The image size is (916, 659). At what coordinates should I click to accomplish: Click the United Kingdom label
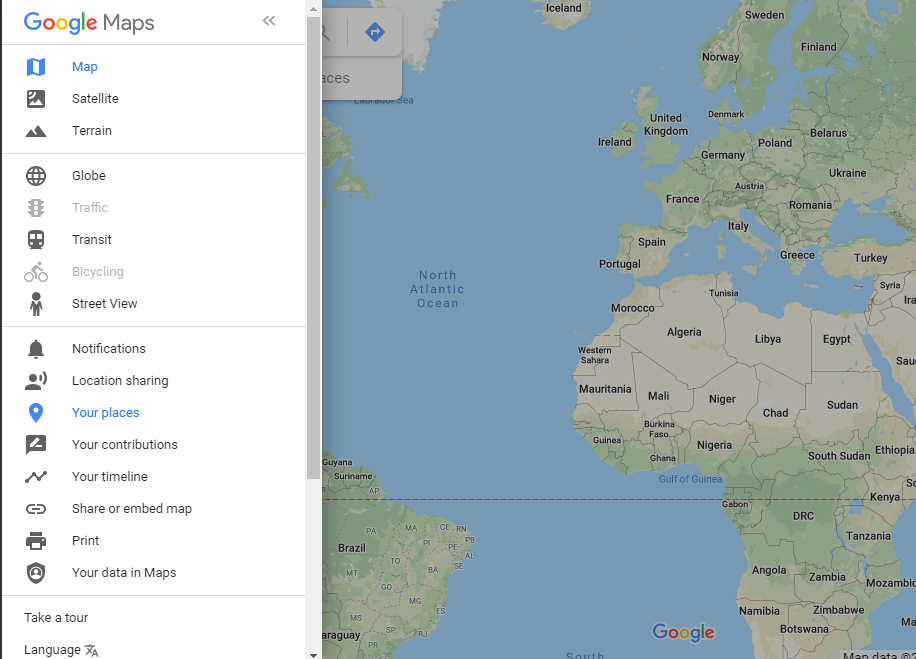665,124
